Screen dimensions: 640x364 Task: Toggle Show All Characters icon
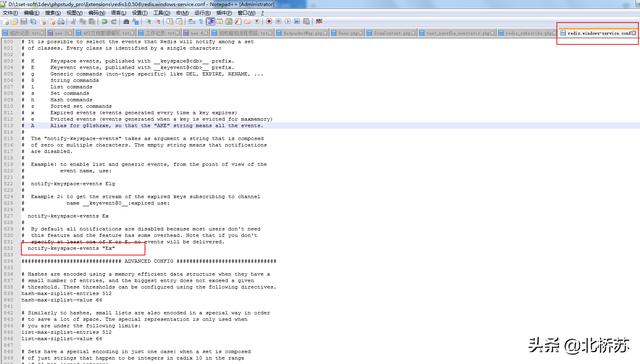pyautogui.click(x=200, y=22)
